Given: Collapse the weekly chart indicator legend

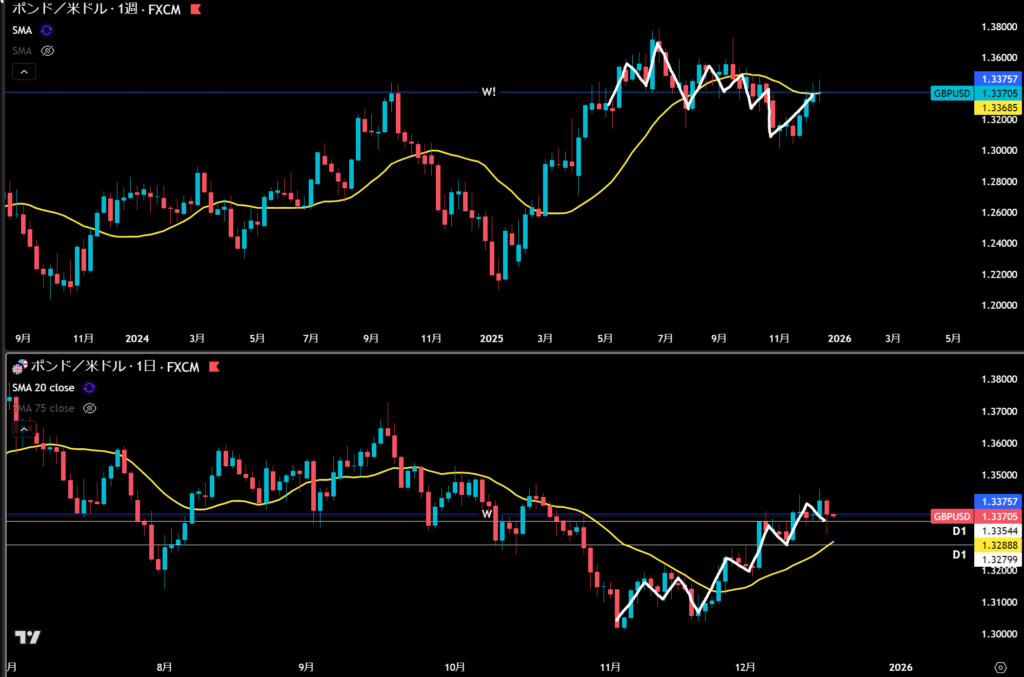Looking at the screenshot, I should tap(24, 71).
